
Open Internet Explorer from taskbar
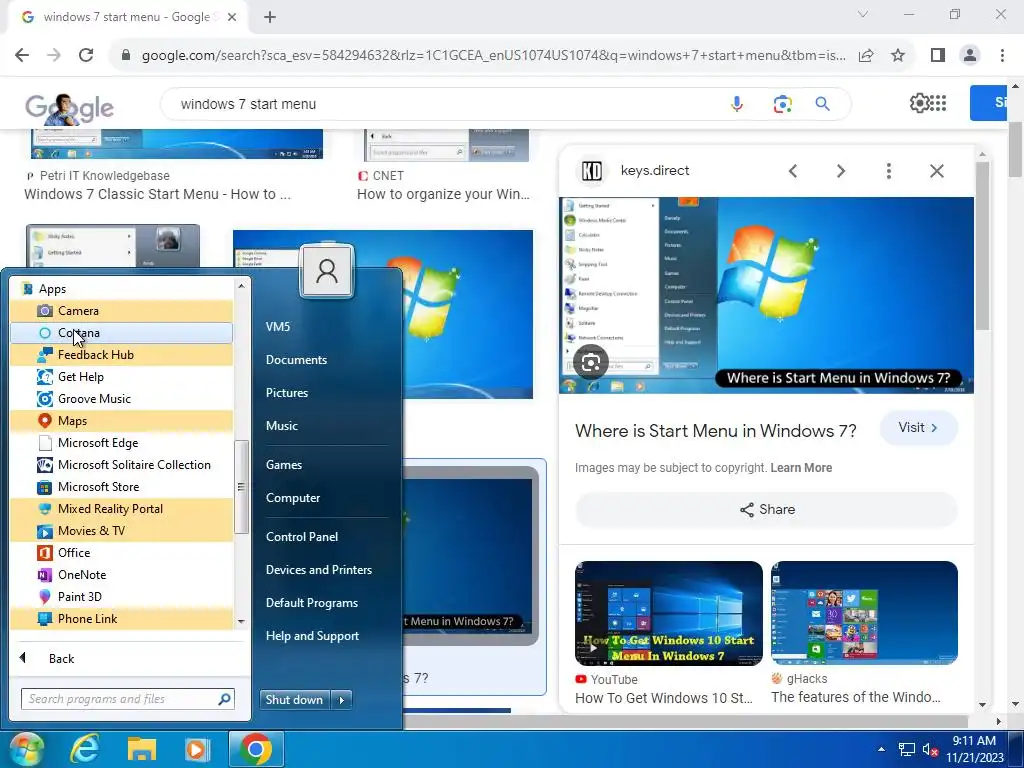click(x=85, y=749)
